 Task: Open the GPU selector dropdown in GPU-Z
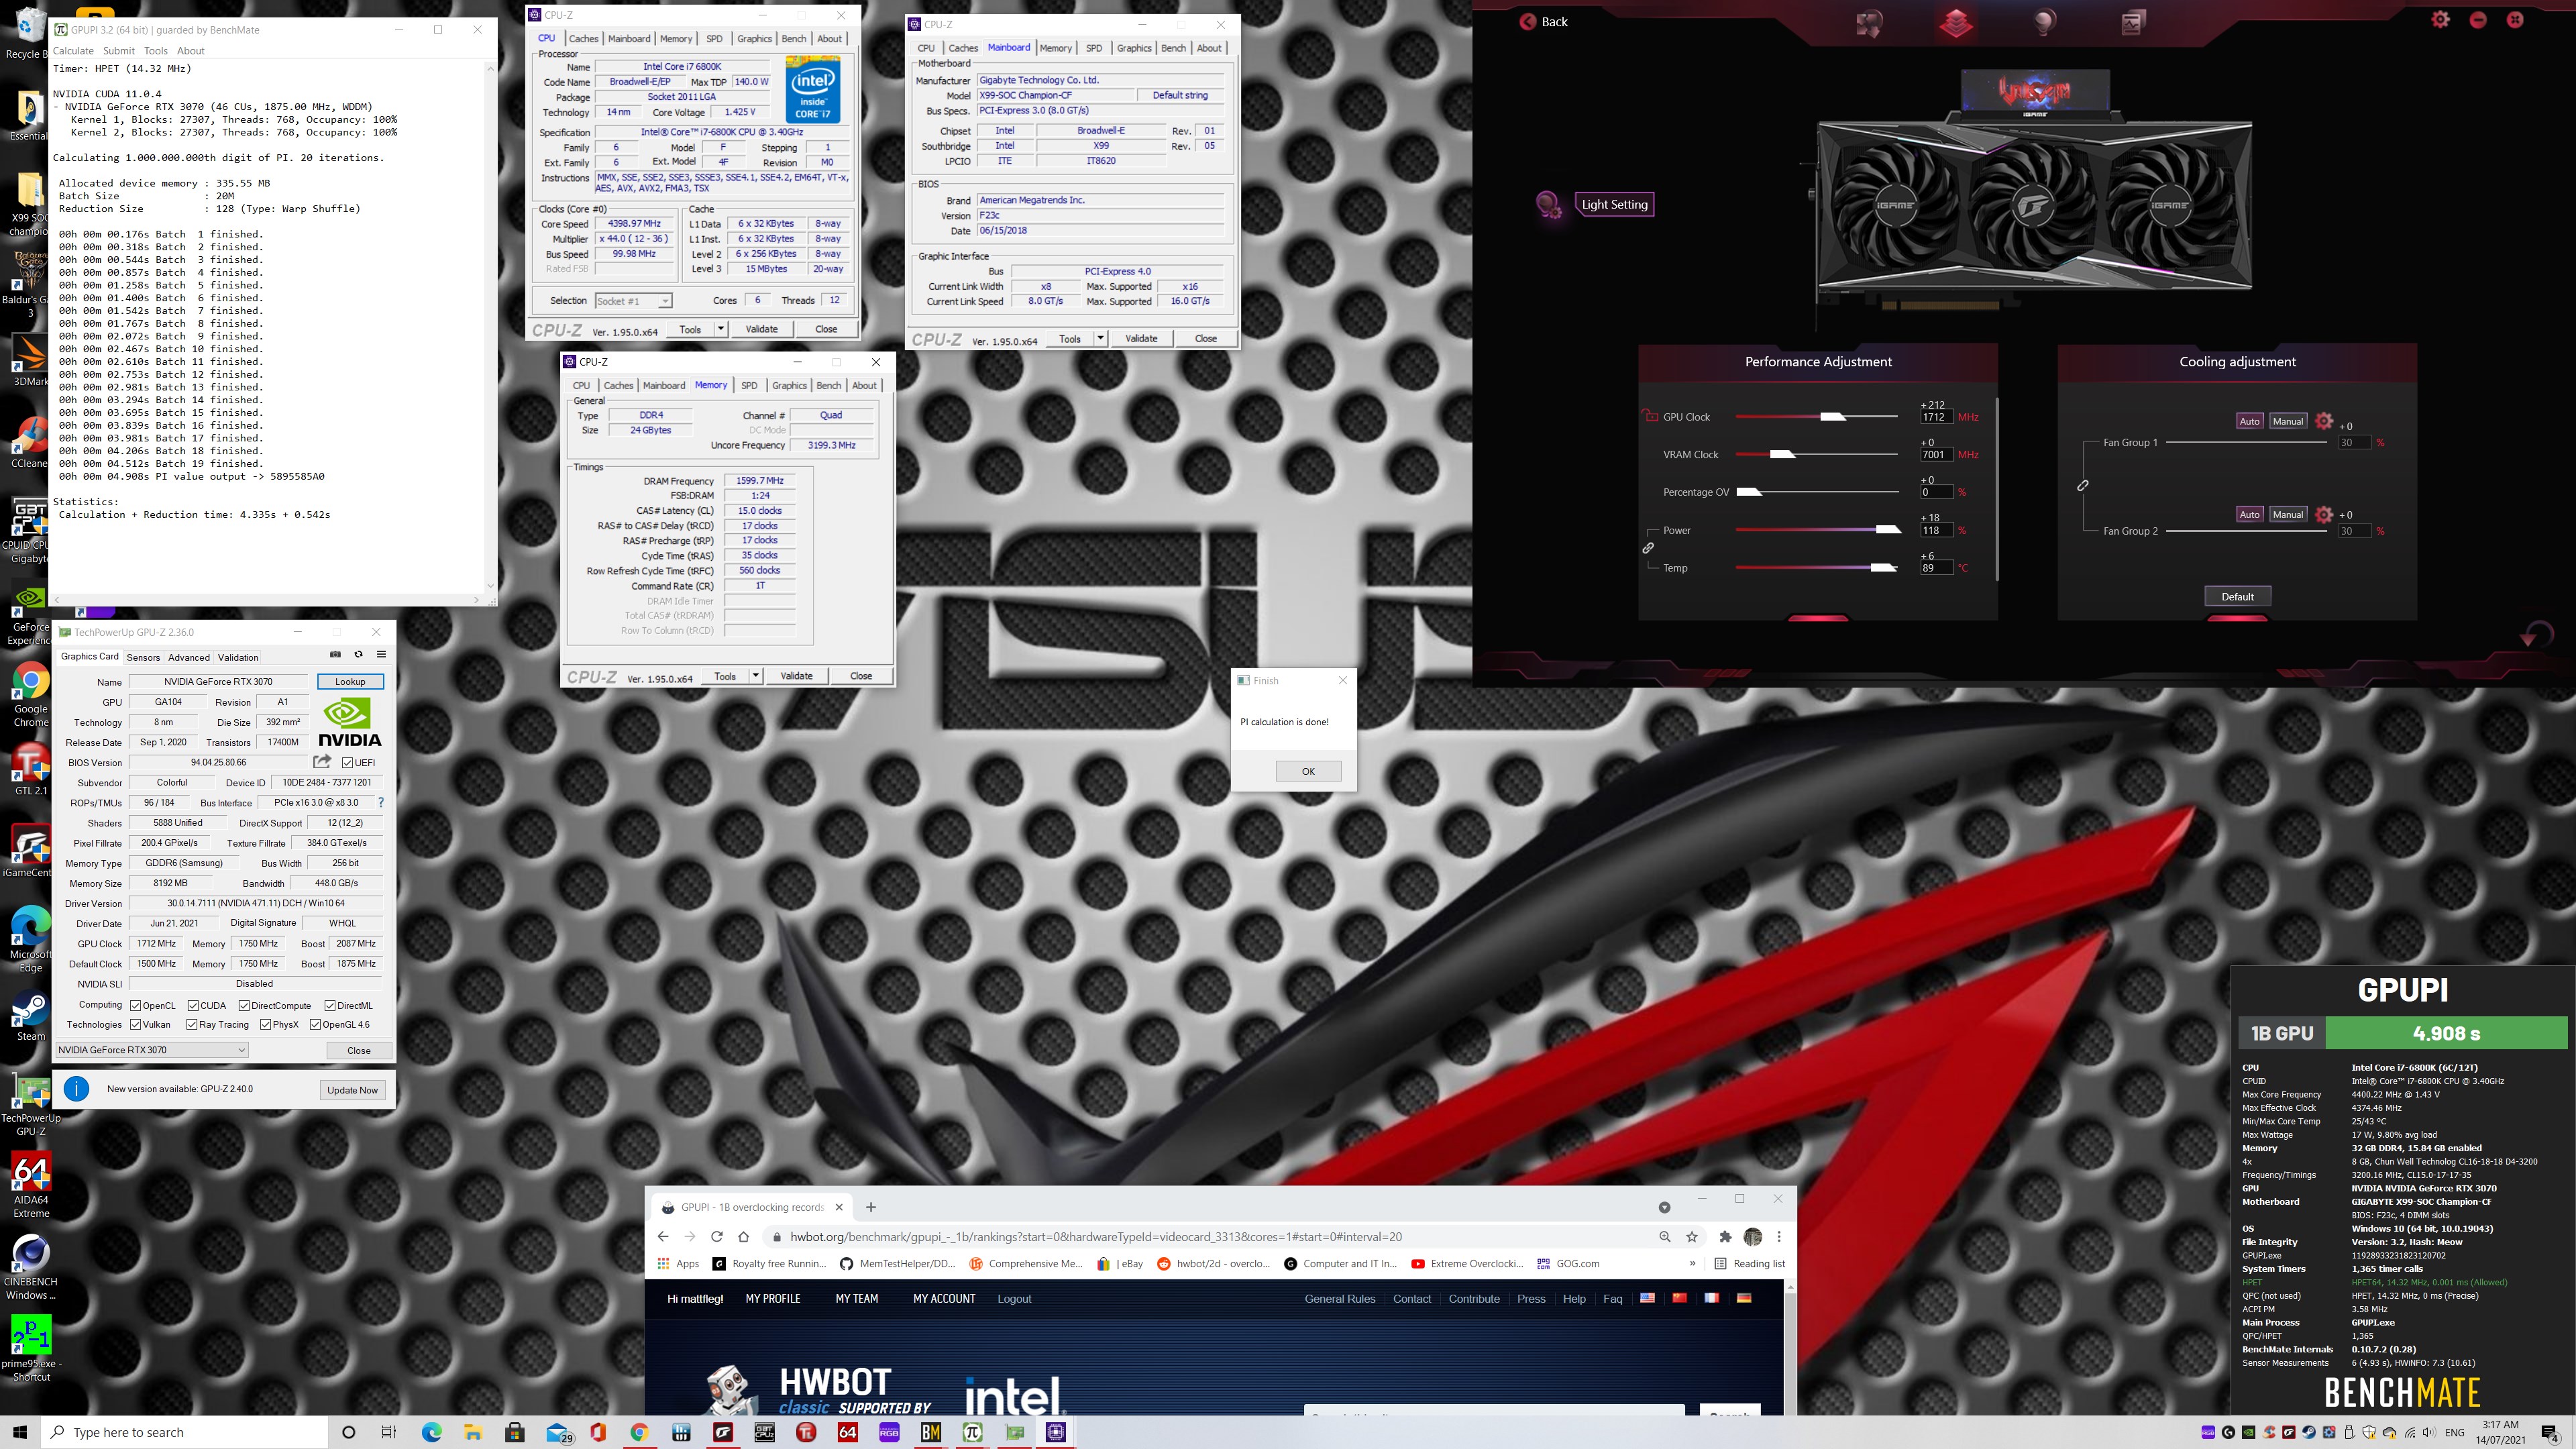pyautogui.click(x=152, y=1050)
